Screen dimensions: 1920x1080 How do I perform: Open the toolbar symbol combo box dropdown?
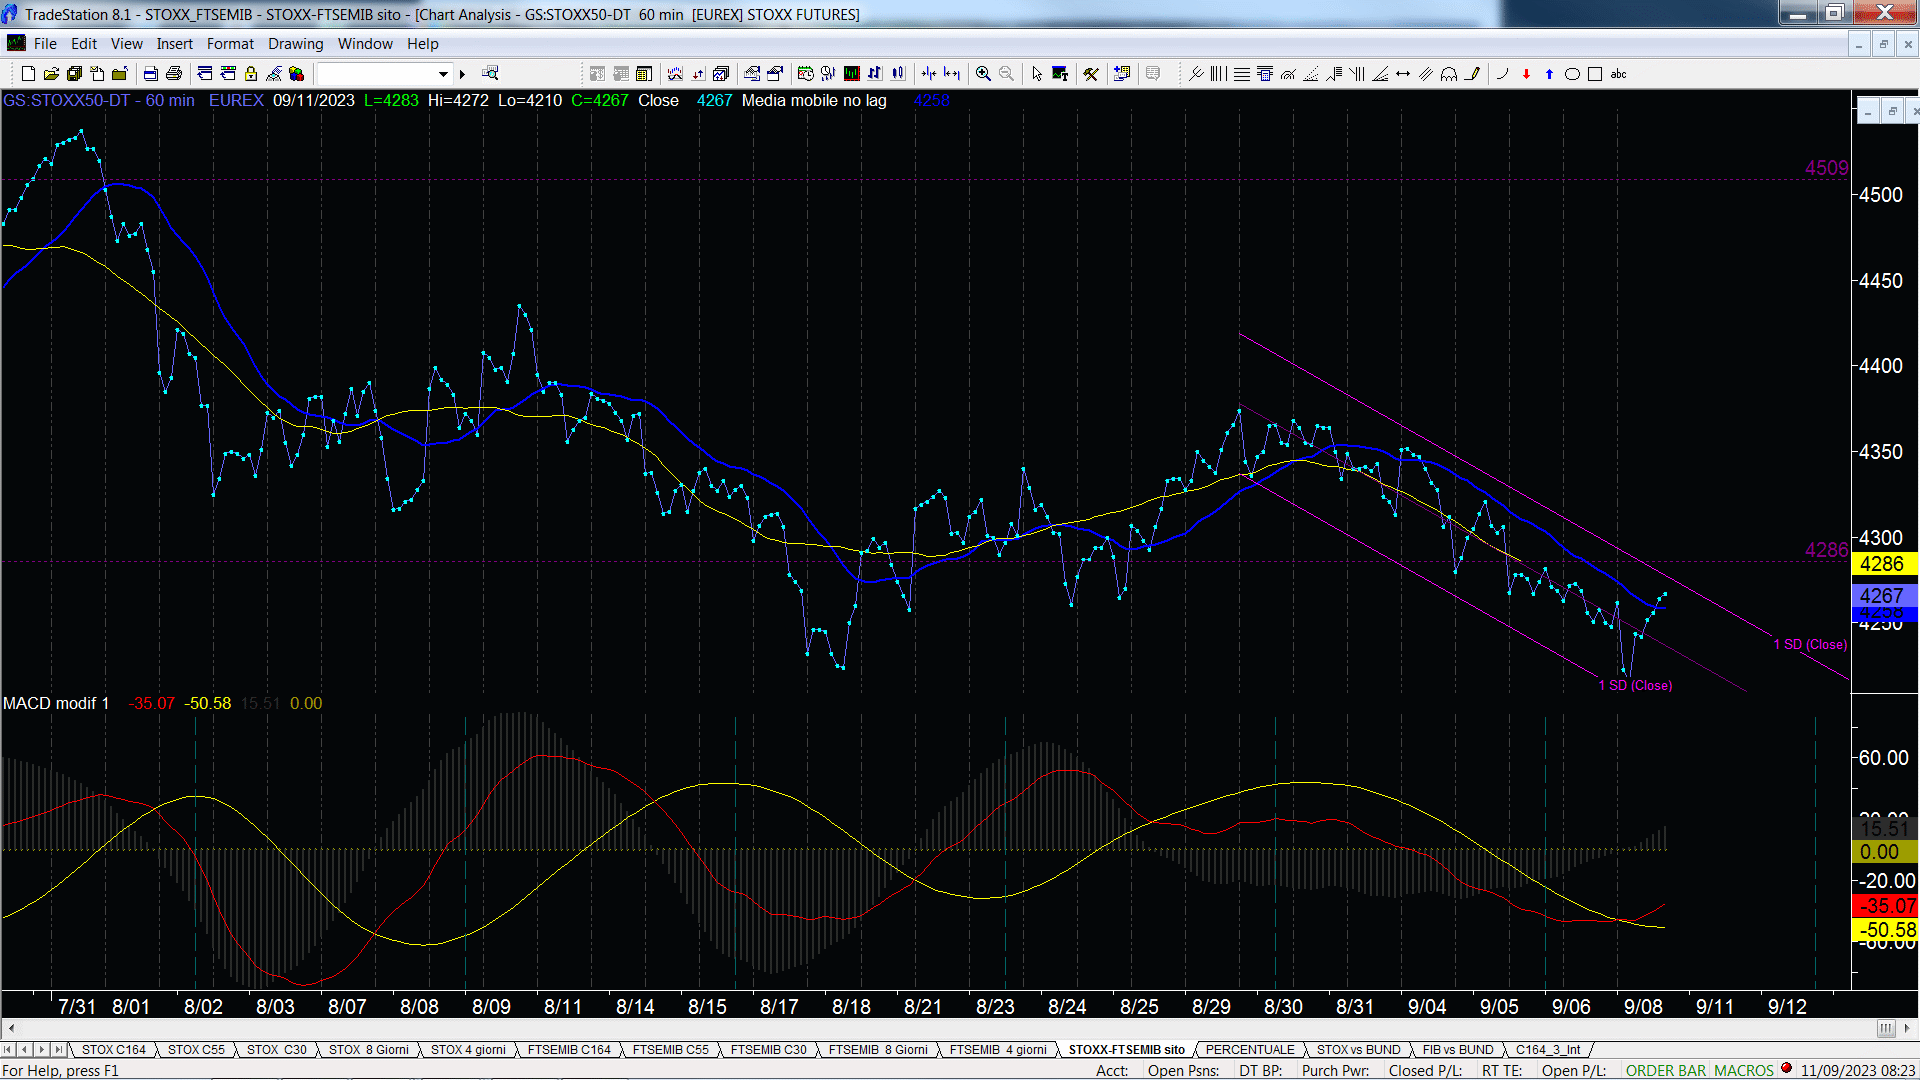coord(443,74)
